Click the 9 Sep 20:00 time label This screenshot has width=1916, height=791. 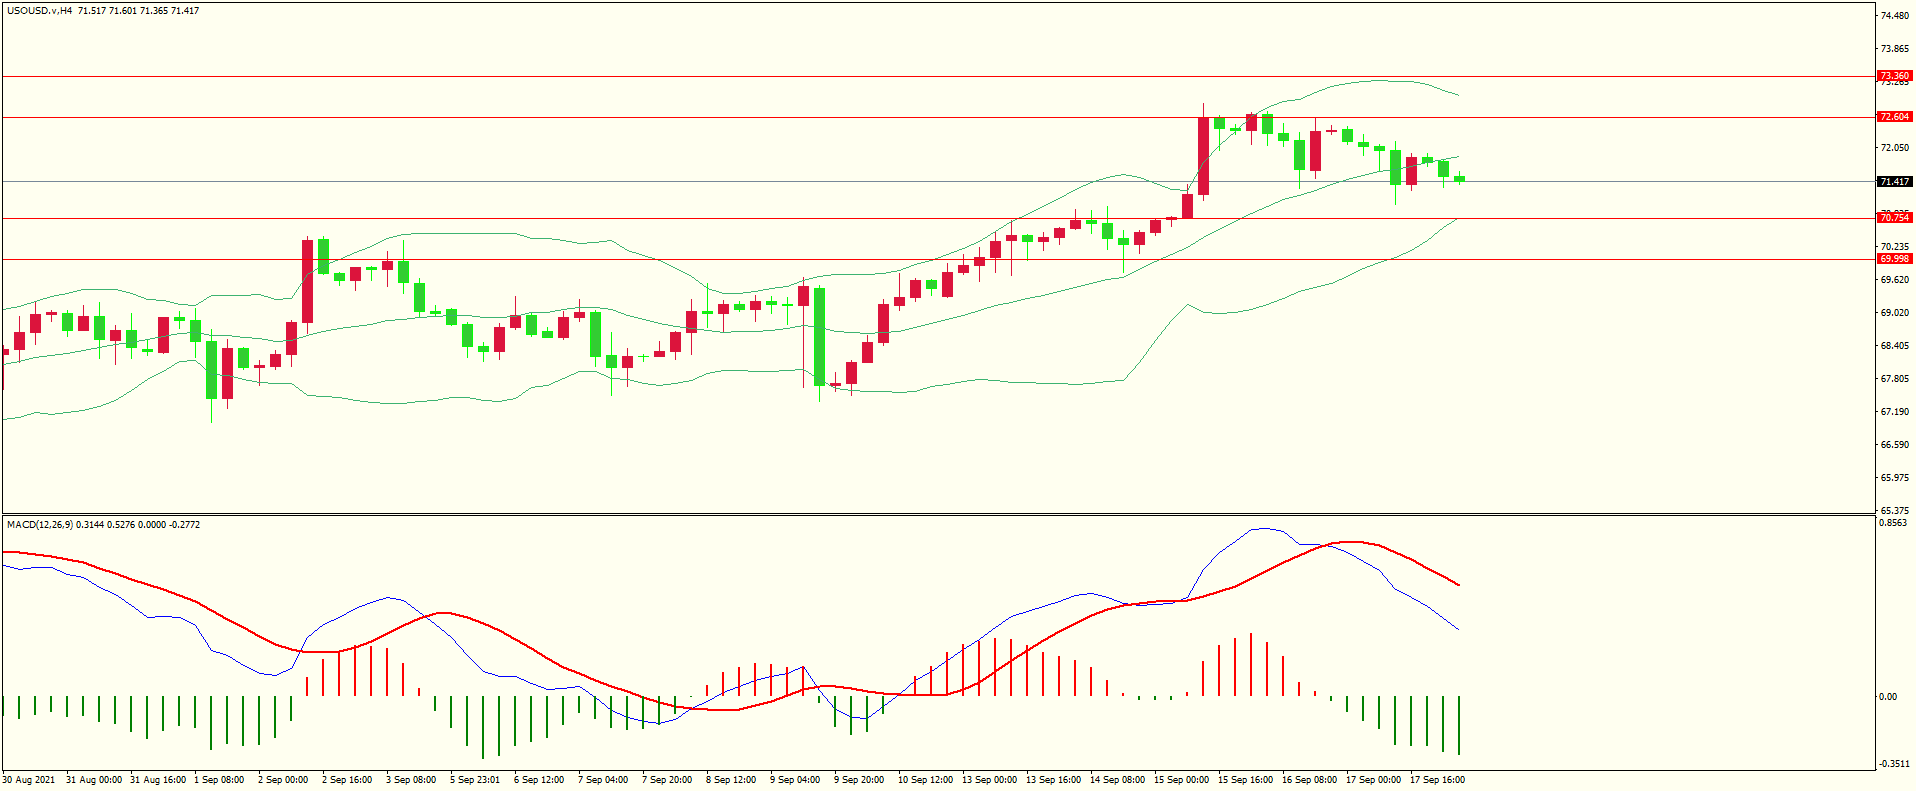(859, 780)
